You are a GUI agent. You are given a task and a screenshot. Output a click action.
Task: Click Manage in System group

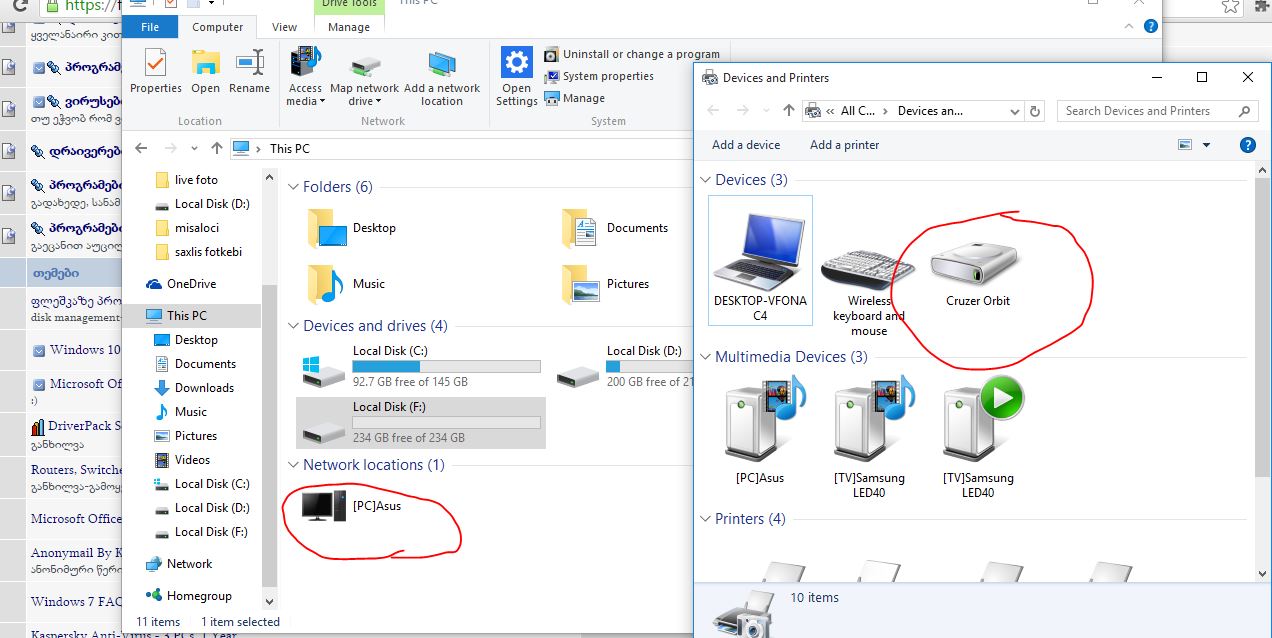pyautogui.click(x=575, y=98)
